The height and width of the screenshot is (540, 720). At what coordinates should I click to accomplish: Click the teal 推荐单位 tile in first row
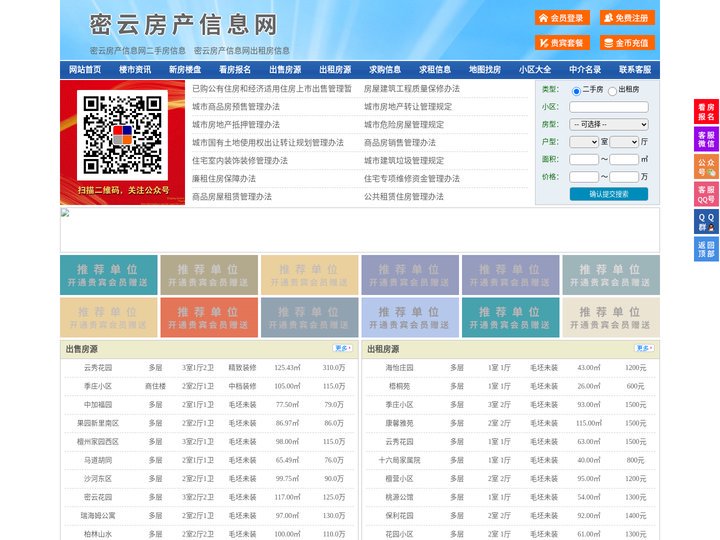coord(109,275)
